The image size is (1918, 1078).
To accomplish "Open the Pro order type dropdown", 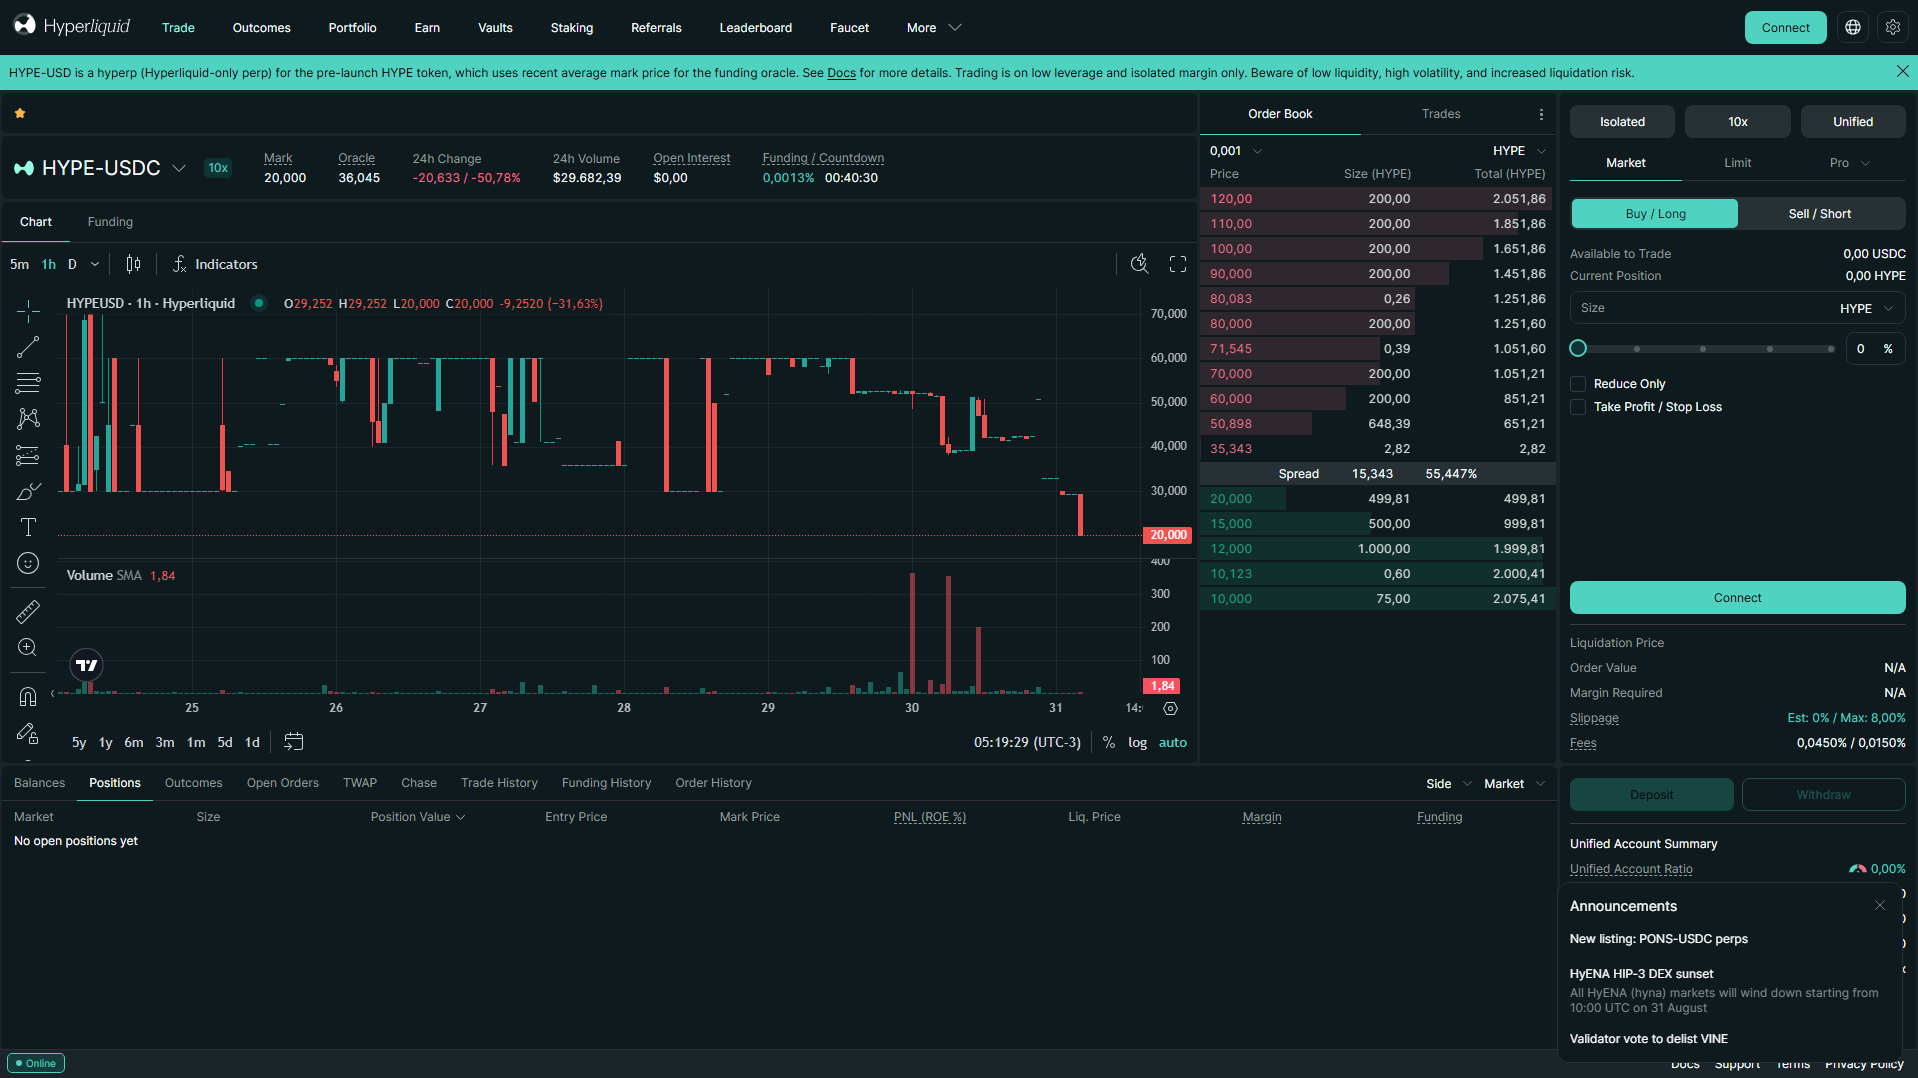I will point(1849,163).
